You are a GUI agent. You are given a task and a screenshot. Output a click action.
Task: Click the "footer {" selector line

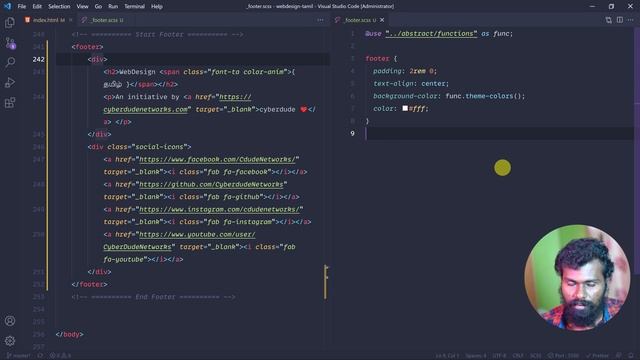(381, 58)
